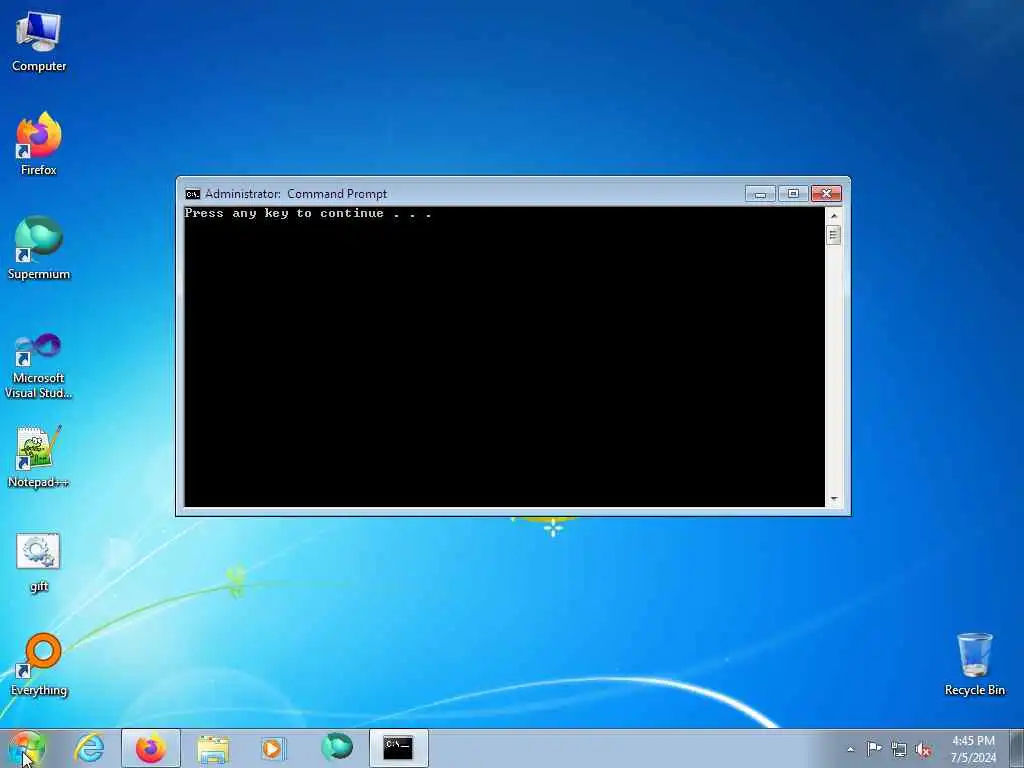Select the Supermium desktop shortcut
This screenshot has width=1024, height=768.
coord(39,248)
